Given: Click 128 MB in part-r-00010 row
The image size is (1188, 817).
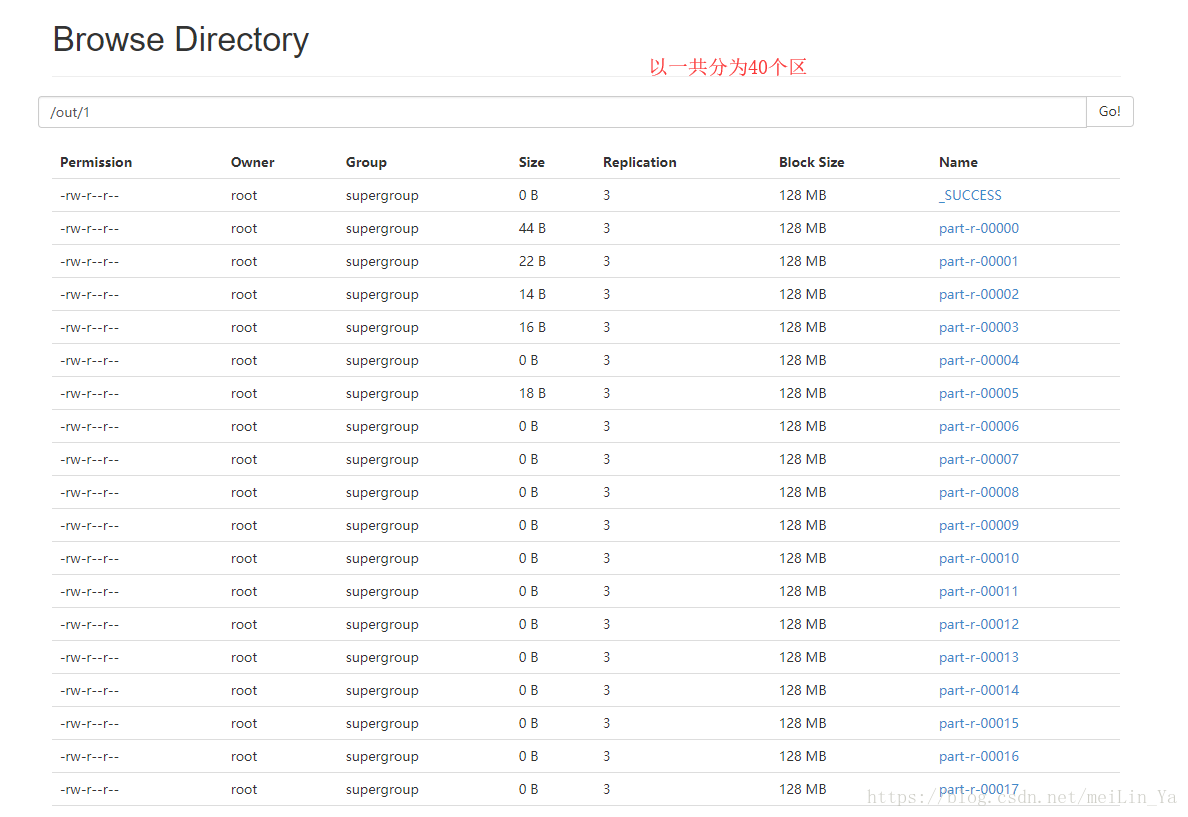Looking at the screenshot, I should tap(802, 558).
